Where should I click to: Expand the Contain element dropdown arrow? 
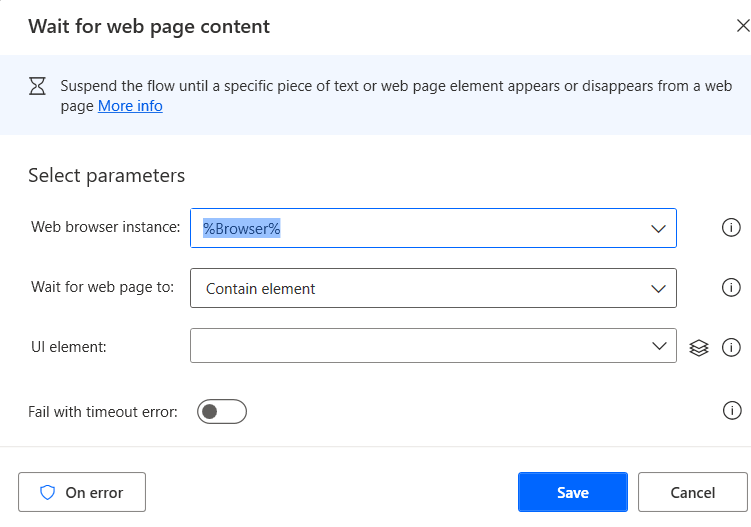click(658, 288)
